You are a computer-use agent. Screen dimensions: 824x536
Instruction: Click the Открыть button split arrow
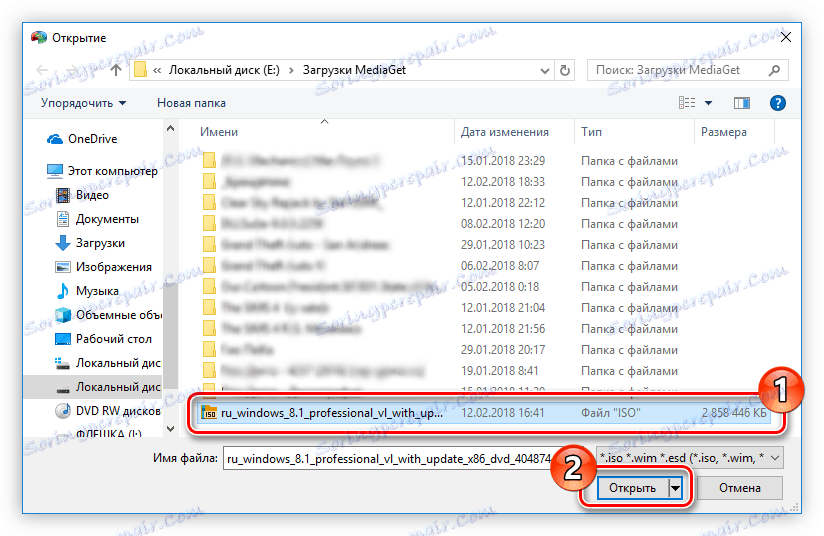tap(675, 488)
